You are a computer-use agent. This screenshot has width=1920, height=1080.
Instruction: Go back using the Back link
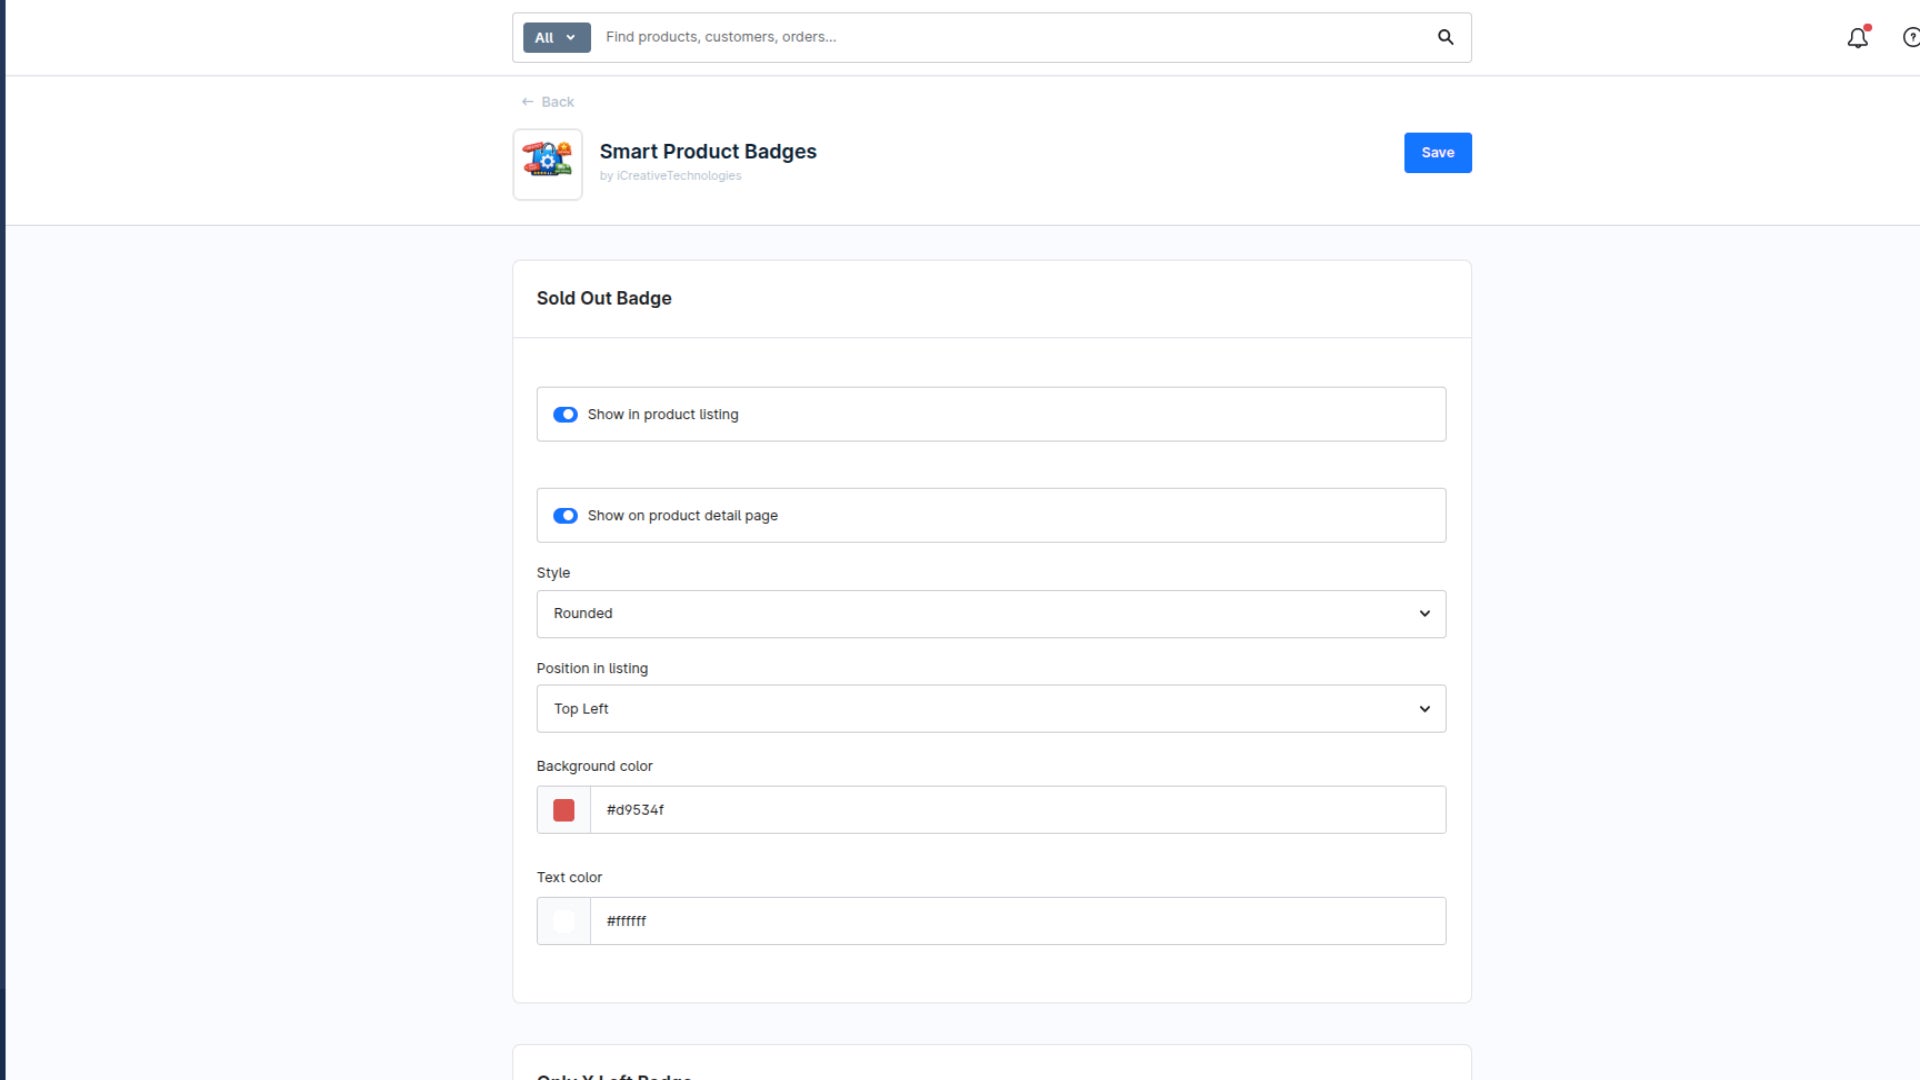point(547,102)
